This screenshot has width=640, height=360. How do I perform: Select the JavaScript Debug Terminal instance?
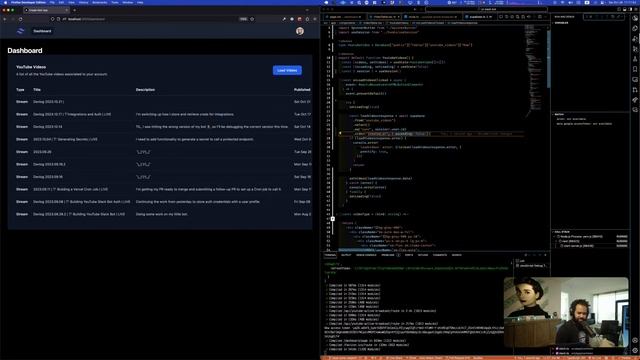pos(531,266)
